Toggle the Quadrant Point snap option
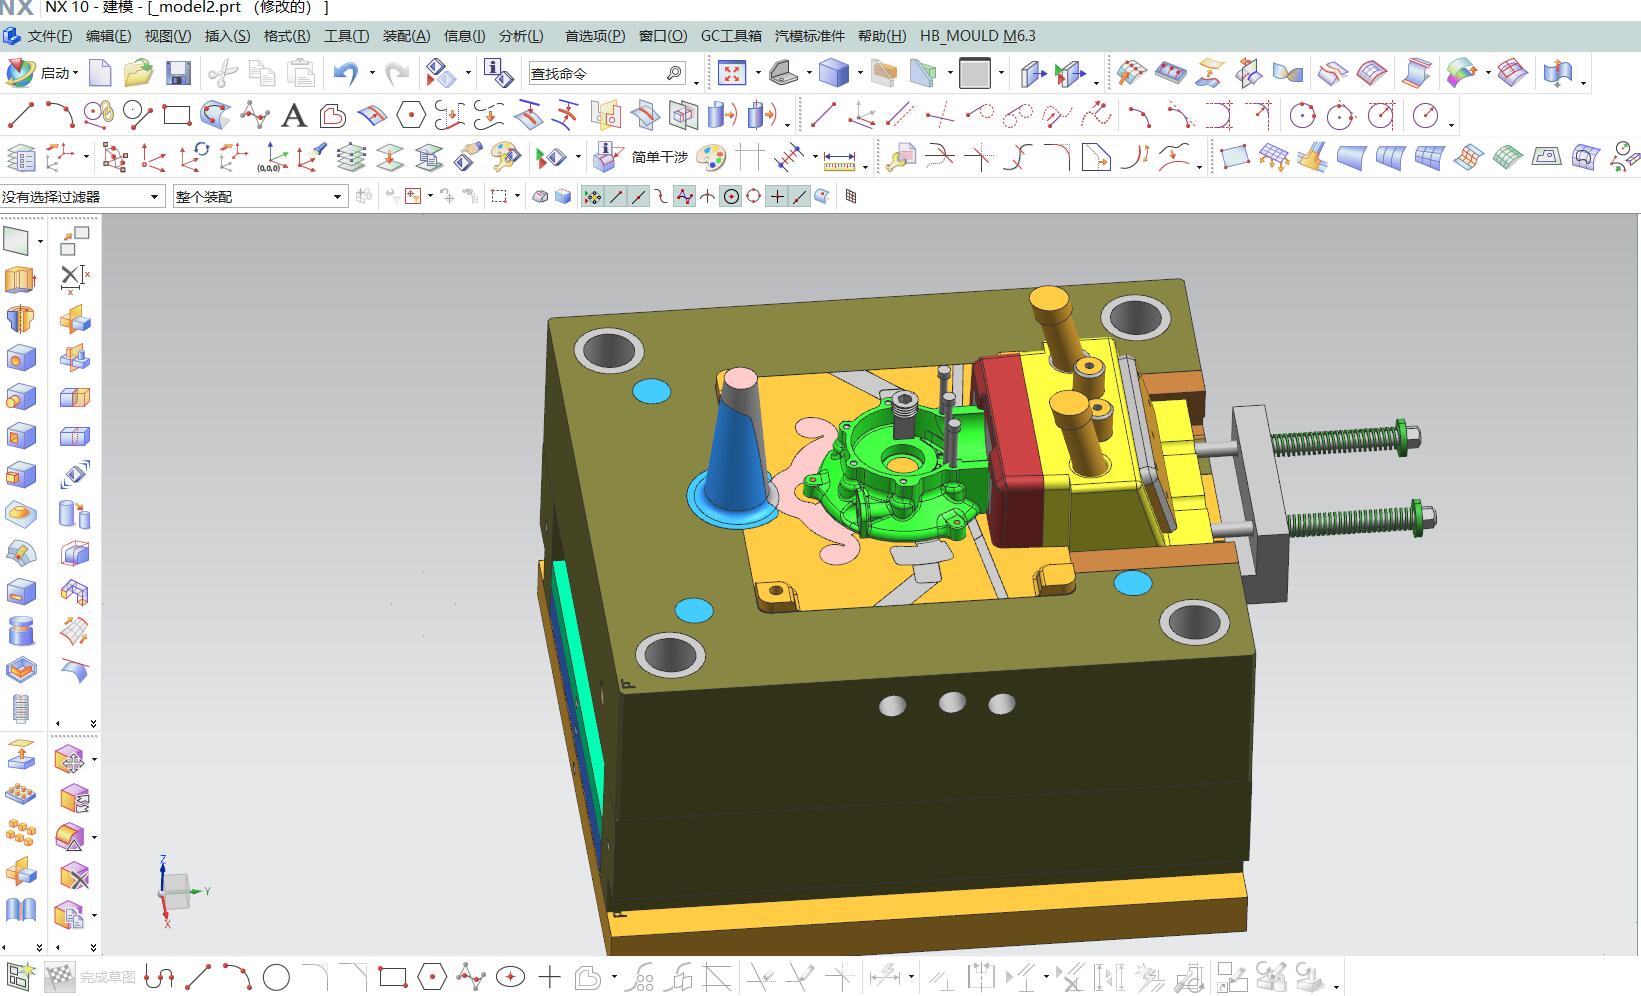1641x996 pixels. coord(754,197)
